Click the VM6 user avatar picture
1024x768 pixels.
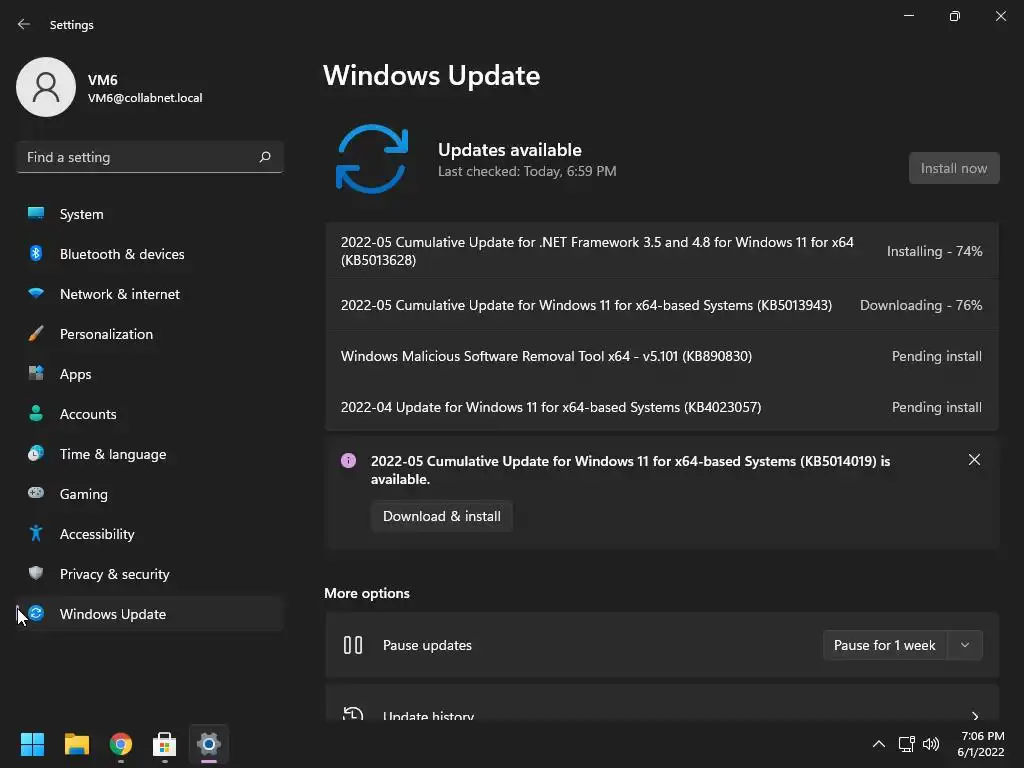46,87
